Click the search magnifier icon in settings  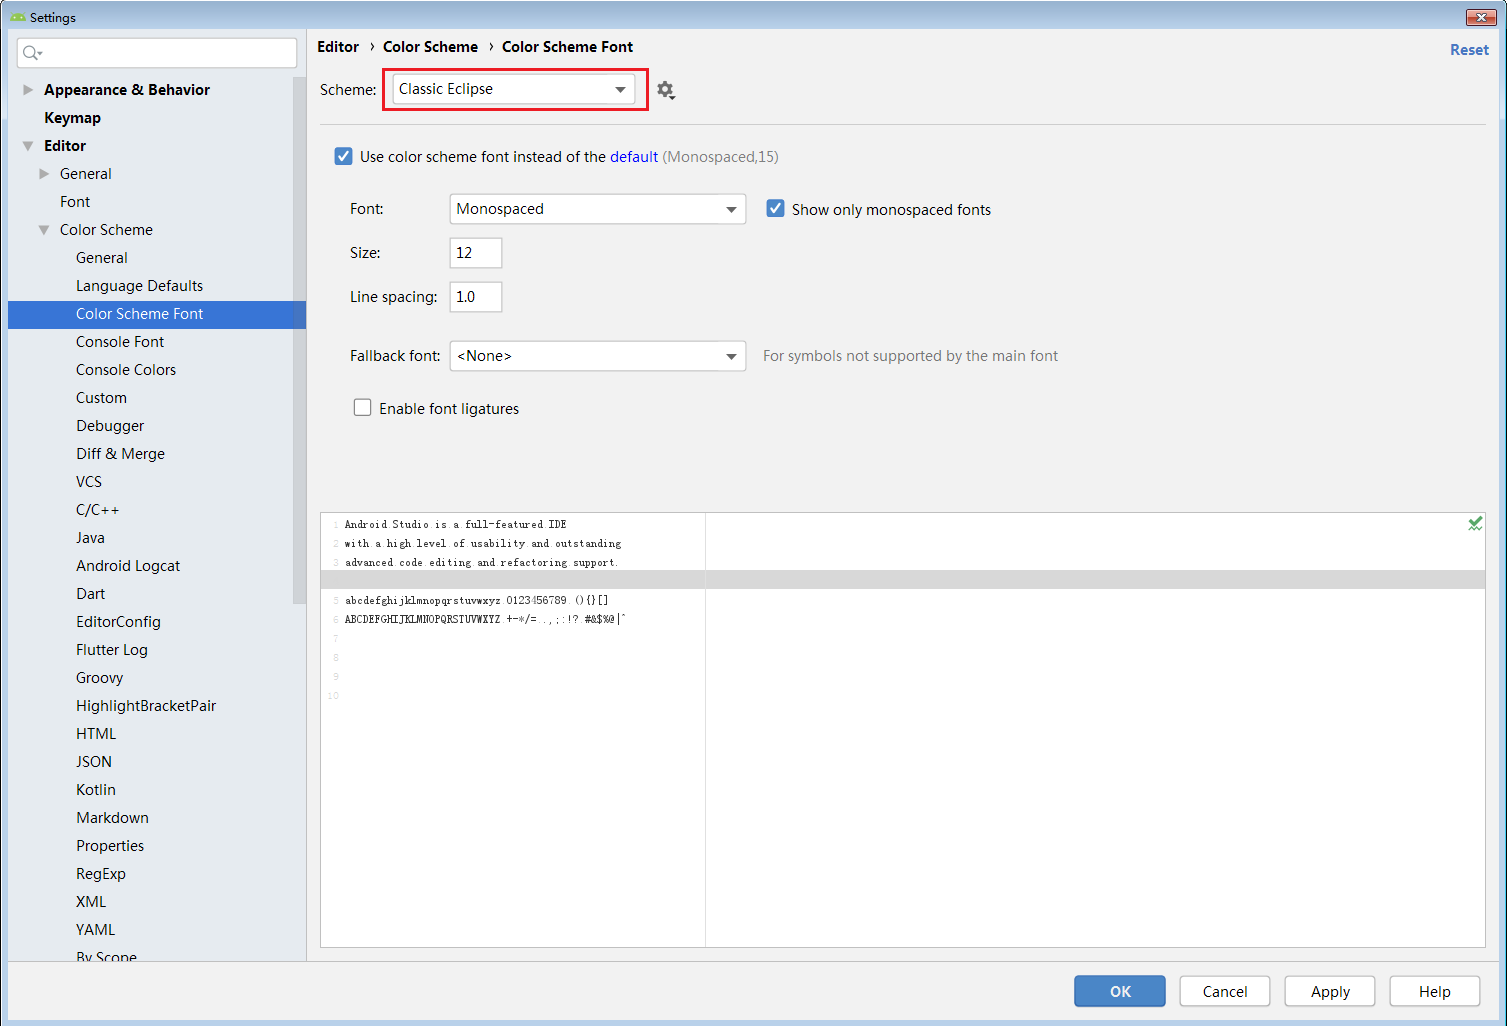click(x=32, y=53)
